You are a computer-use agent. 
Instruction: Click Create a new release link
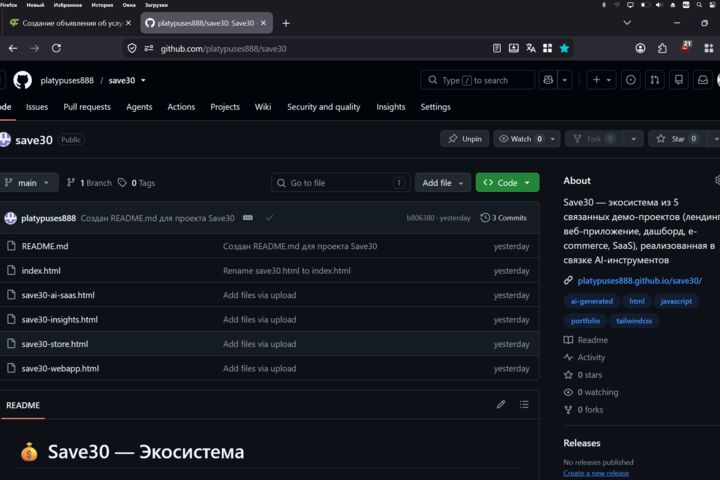596,473
